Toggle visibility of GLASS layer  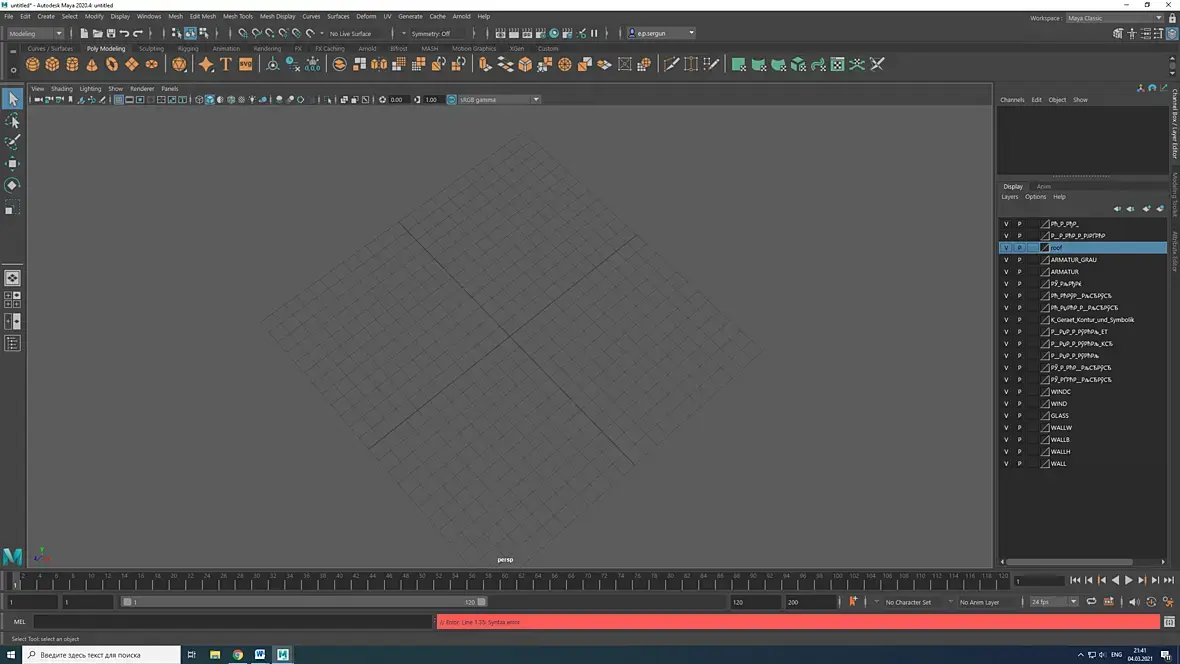pos(1006,416)
